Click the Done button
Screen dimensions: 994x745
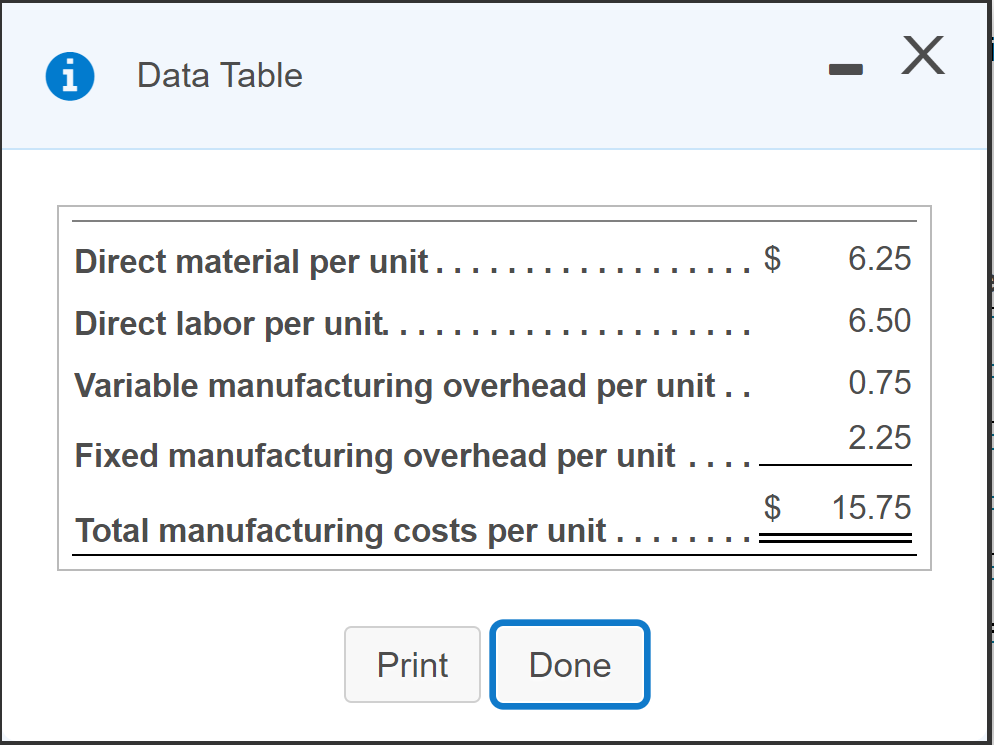[x=570, y=665]
